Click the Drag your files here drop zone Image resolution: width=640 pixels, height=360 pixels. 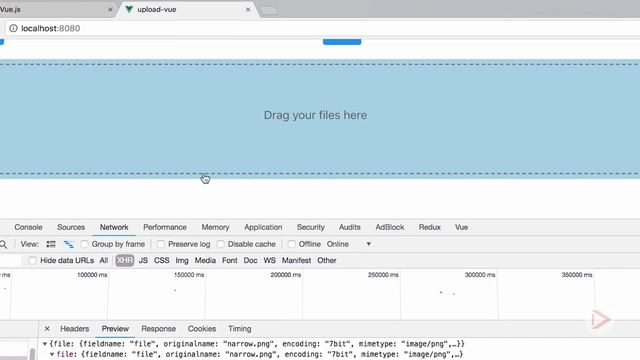[x=320, y=119]
